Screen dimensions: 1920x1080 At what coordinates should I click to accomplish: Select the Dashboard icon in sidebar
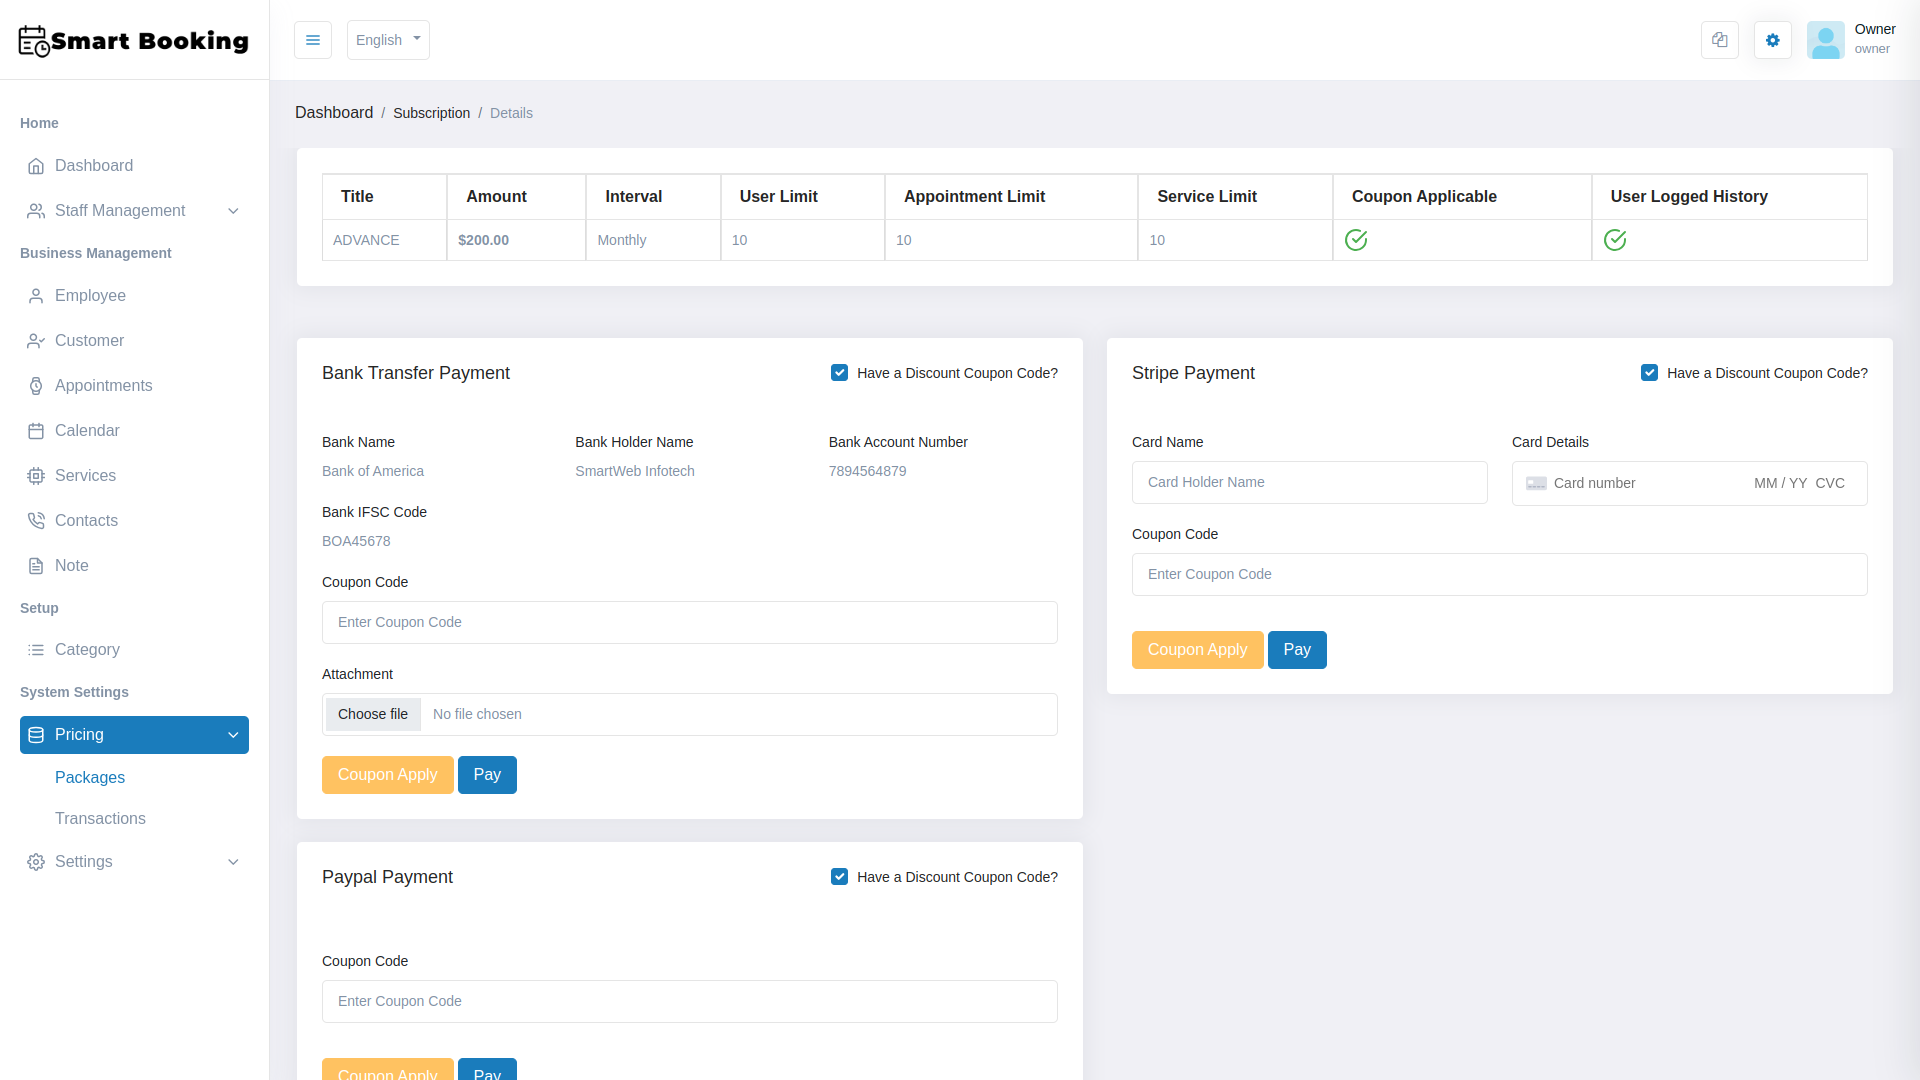[36, 165]
